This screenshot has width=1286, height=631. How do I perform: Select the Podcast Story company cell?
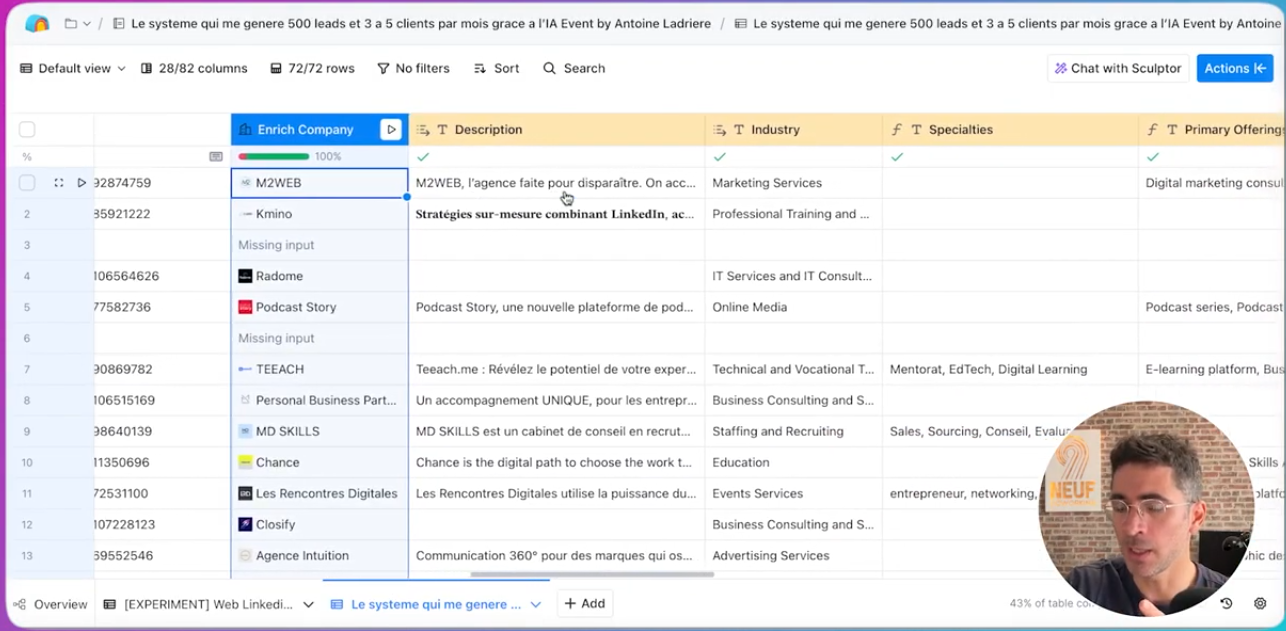pyautogui.click(x=319, y=307)
